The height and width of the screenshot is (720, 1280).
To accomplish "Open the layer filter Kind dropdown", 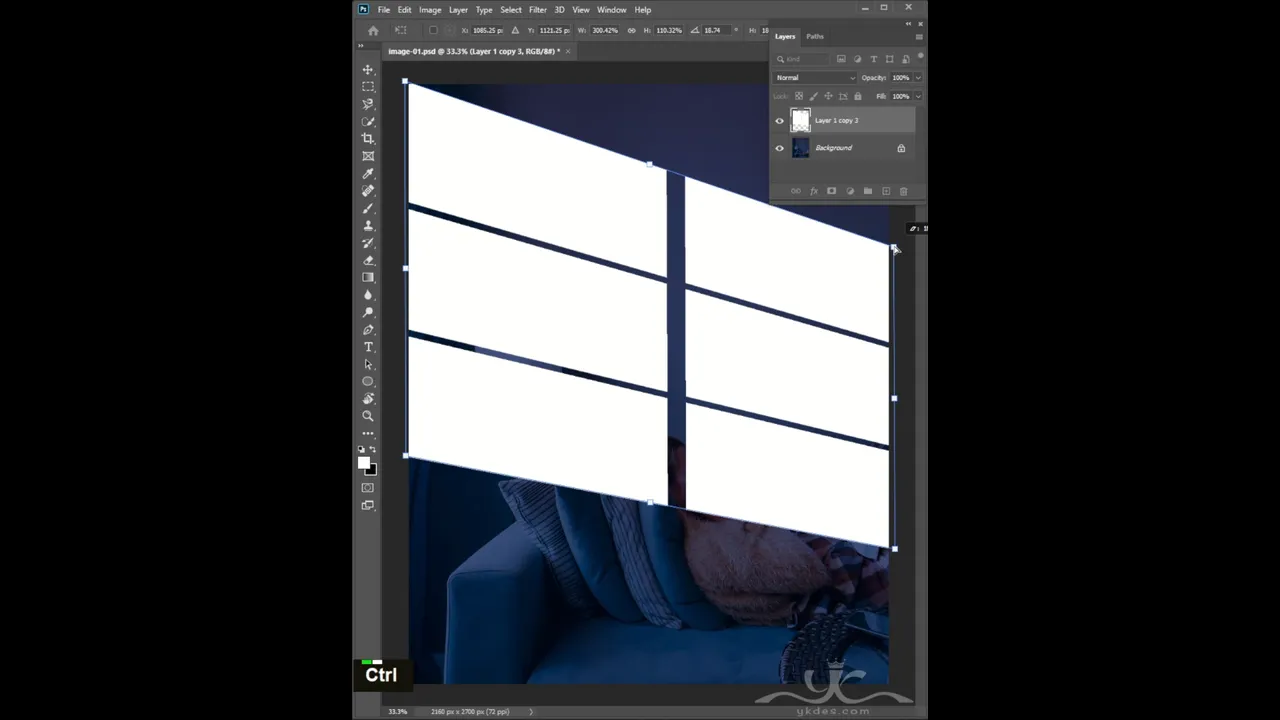I will 803,59.
